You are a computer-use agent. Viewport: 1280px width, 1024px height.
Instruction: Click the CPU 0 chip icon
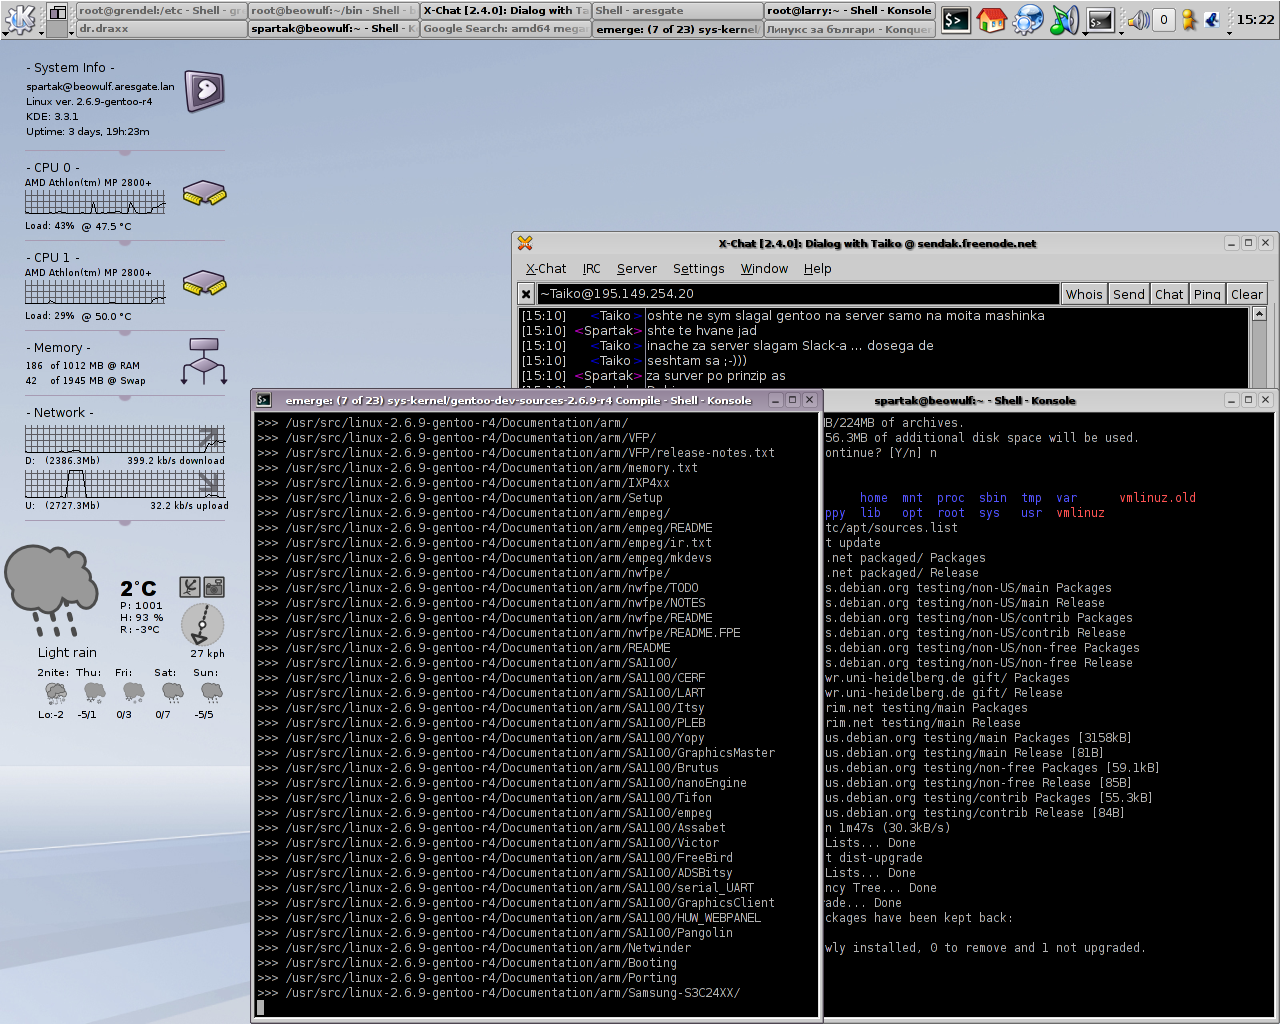coord(205,193)
